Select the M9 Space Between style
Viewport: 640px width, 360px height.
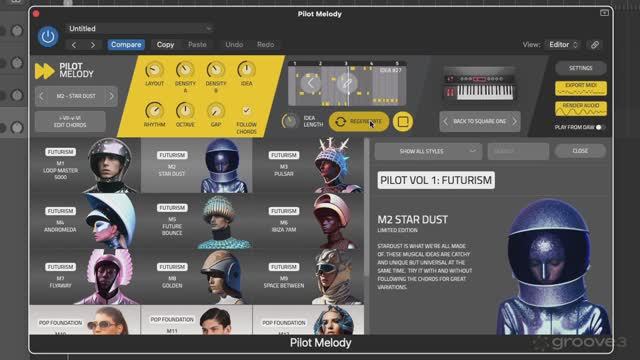308,277
